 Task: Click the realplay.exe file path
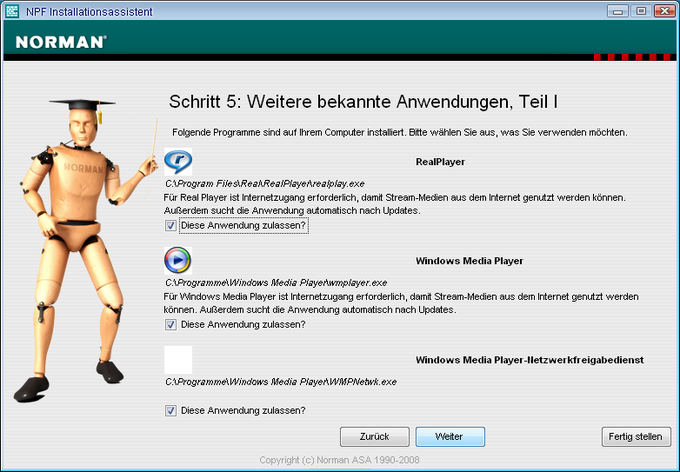point(265,184)
